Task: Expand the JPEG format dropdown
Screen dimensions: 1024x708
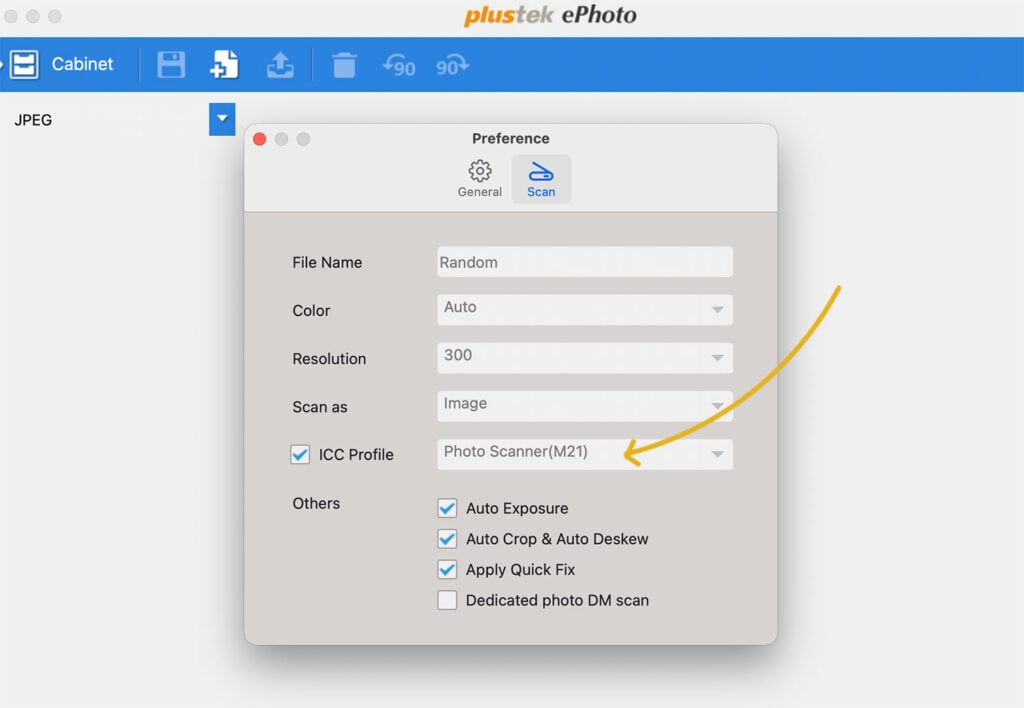Action: click(x=221, y=119)
